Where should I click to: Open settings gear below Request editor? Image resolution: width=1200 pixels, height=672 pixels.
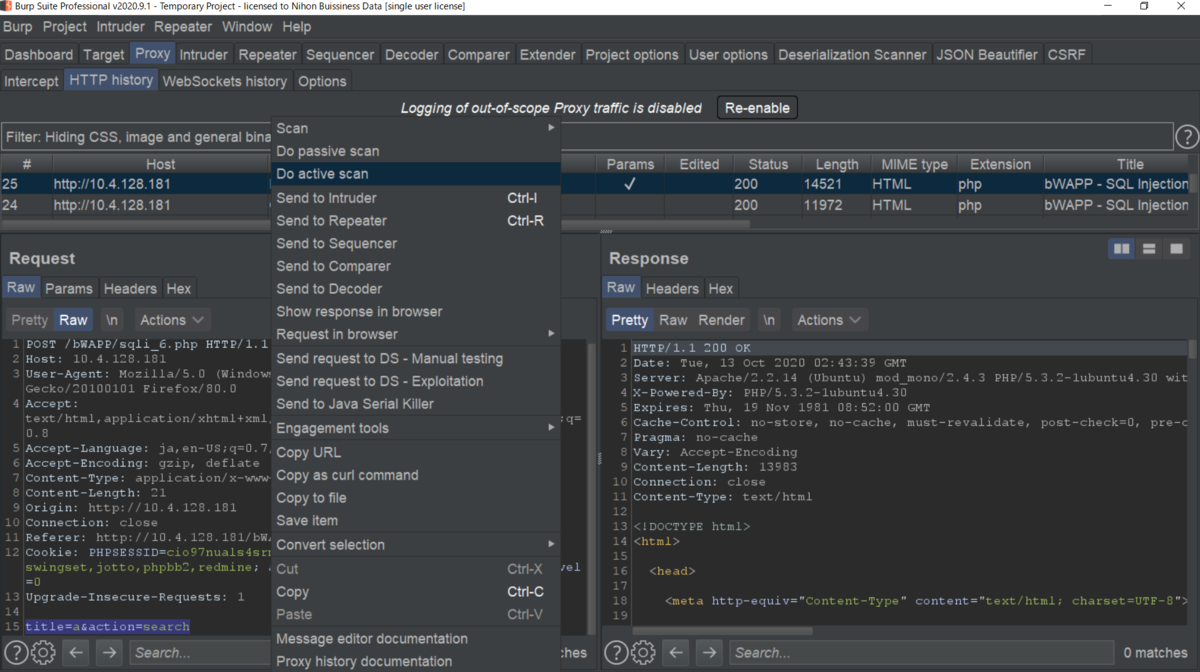click(43, 653)
